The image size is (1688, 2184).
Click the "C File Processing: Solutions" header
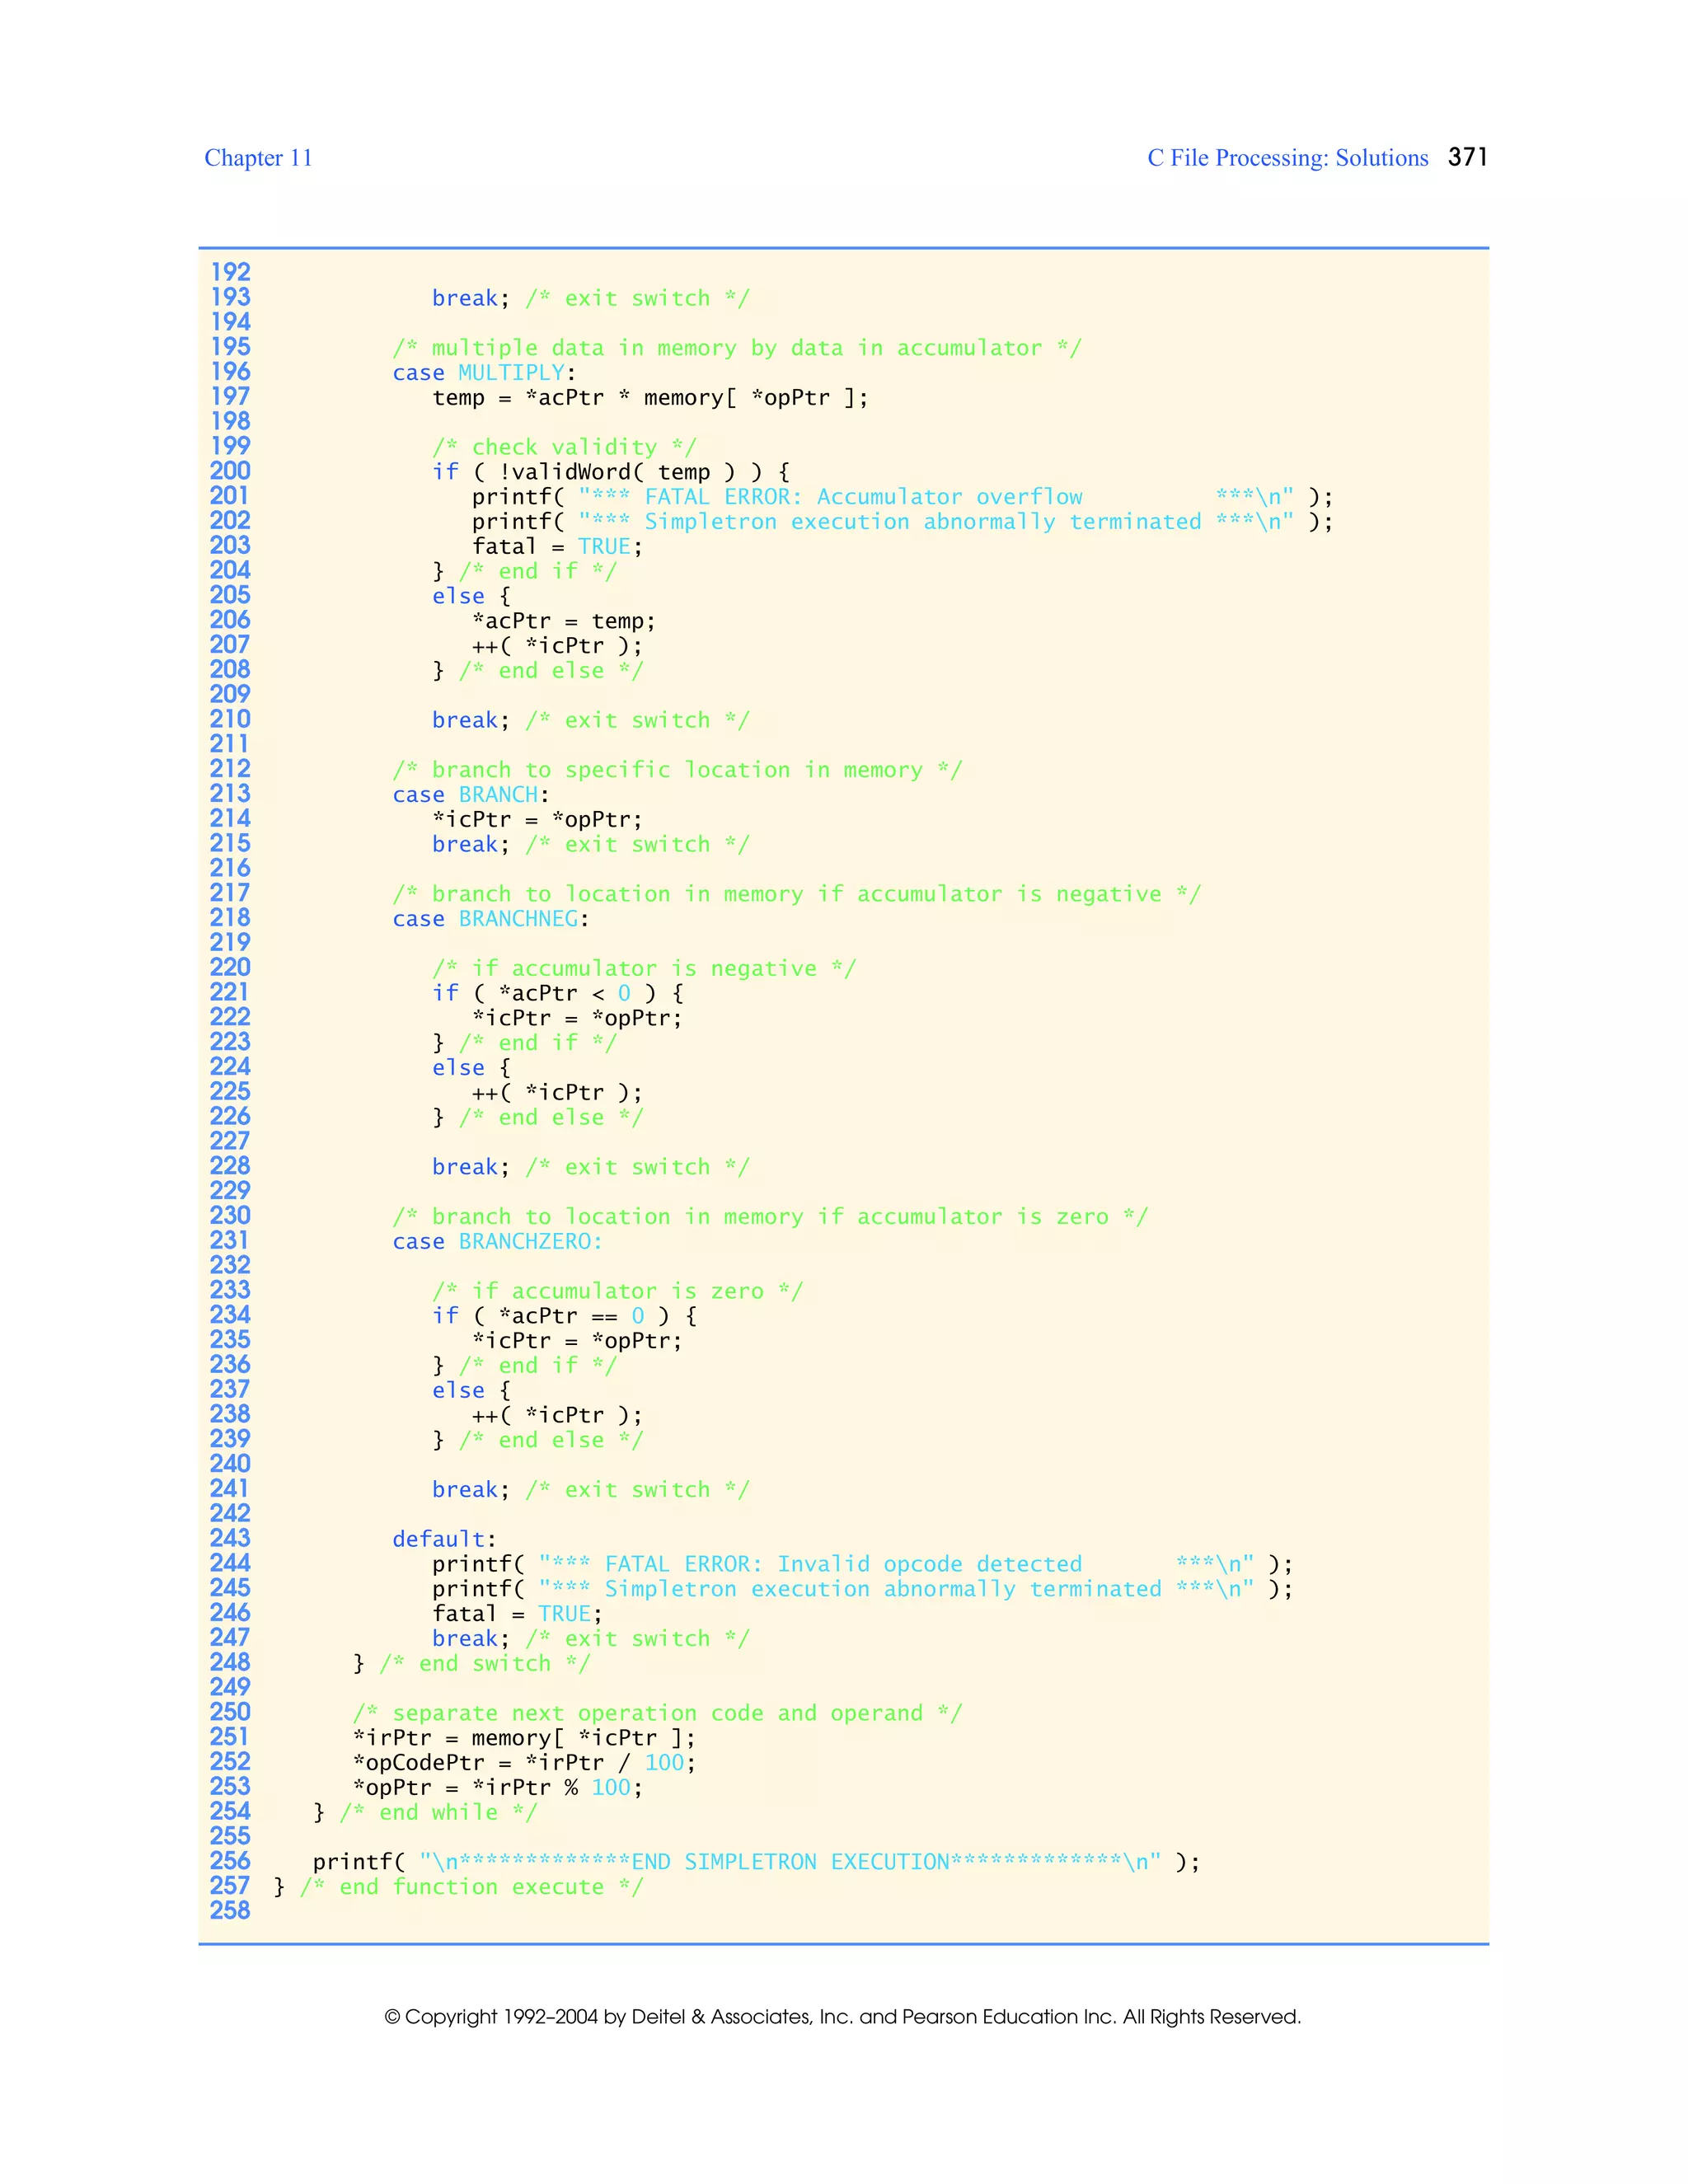(x=1287, y=158)
